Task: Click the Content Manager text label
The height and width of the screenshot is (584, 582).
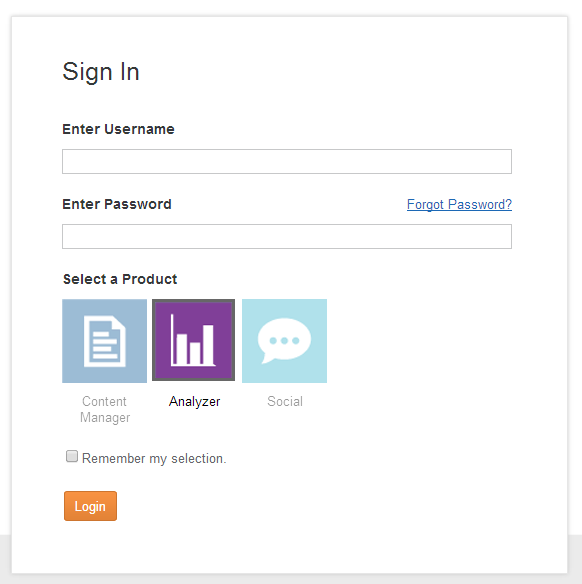Action: tap(105, 409)
